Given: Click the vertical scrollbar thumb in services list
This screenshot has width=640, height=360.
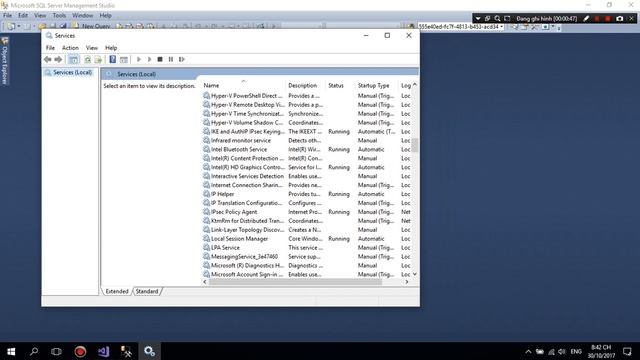Looking at the screenshot, I should 415,145.
